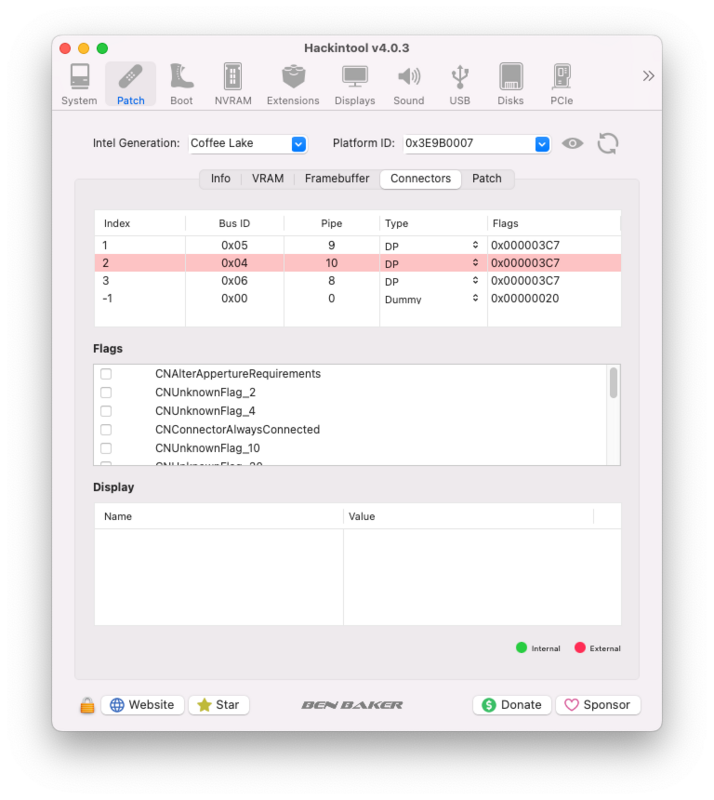This screenshot has height=800, width=714.
Task: Open the Extensions brick icon
Action: (x=293, y=84)
